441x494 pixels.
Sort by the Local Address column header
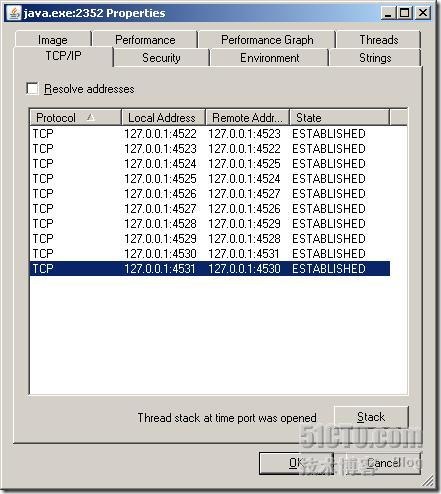[x=163, y=117]
